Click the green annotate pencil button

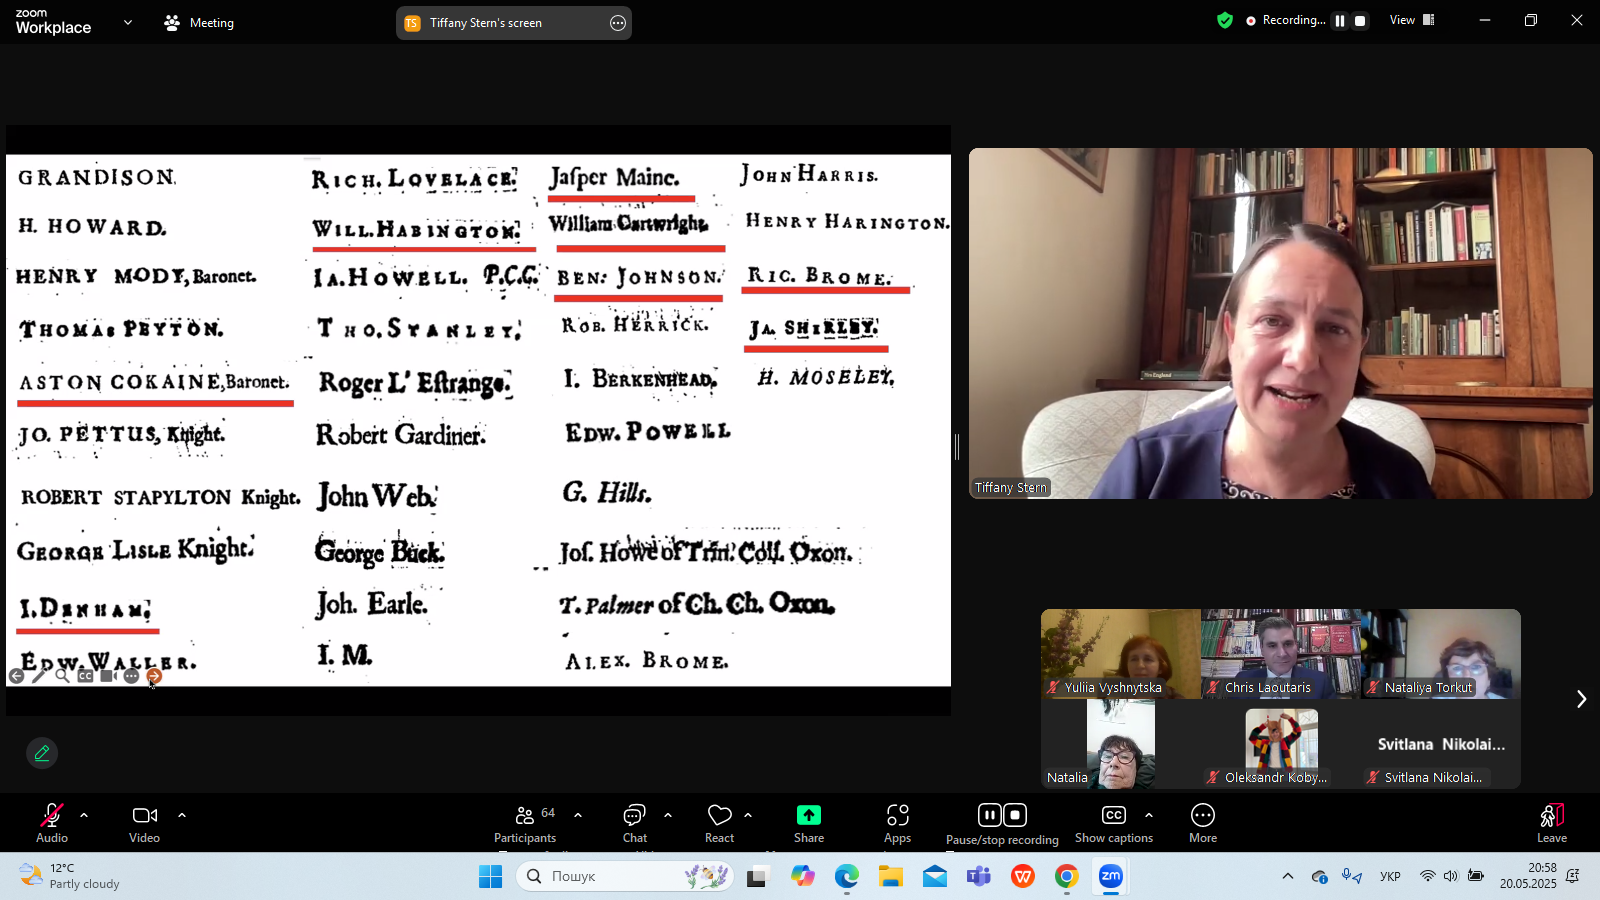[x=42, y=753]
